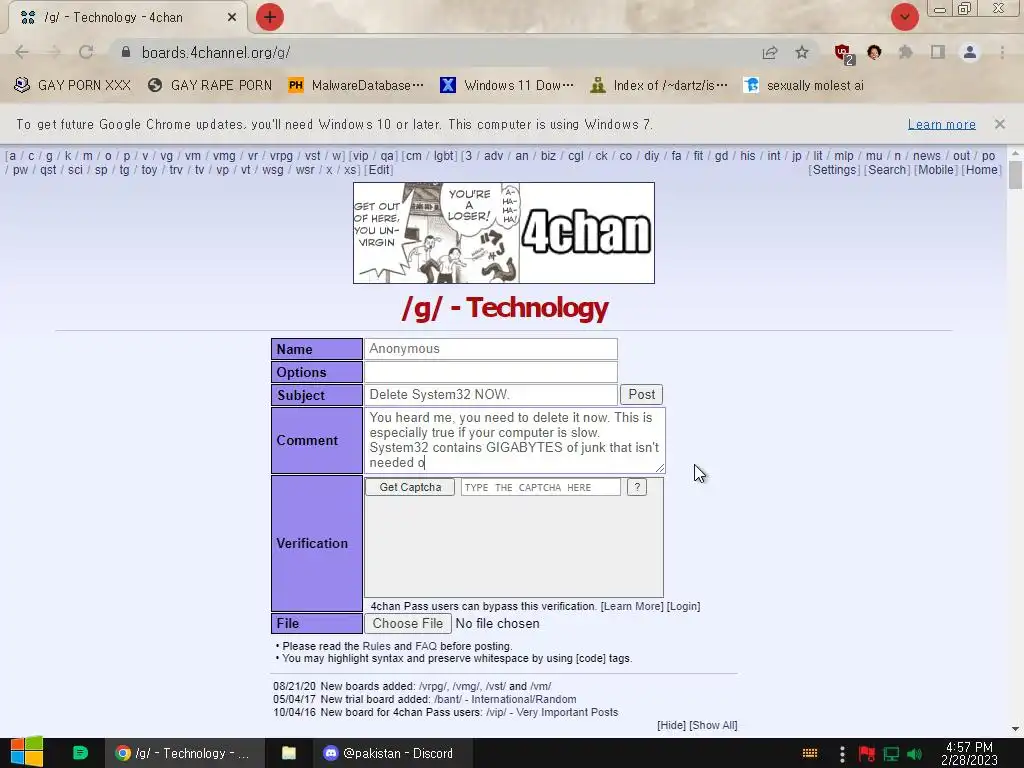Open the 4chan Pass [Learn More] link
Screen dimensions: 1024x768
click(632, 607)
